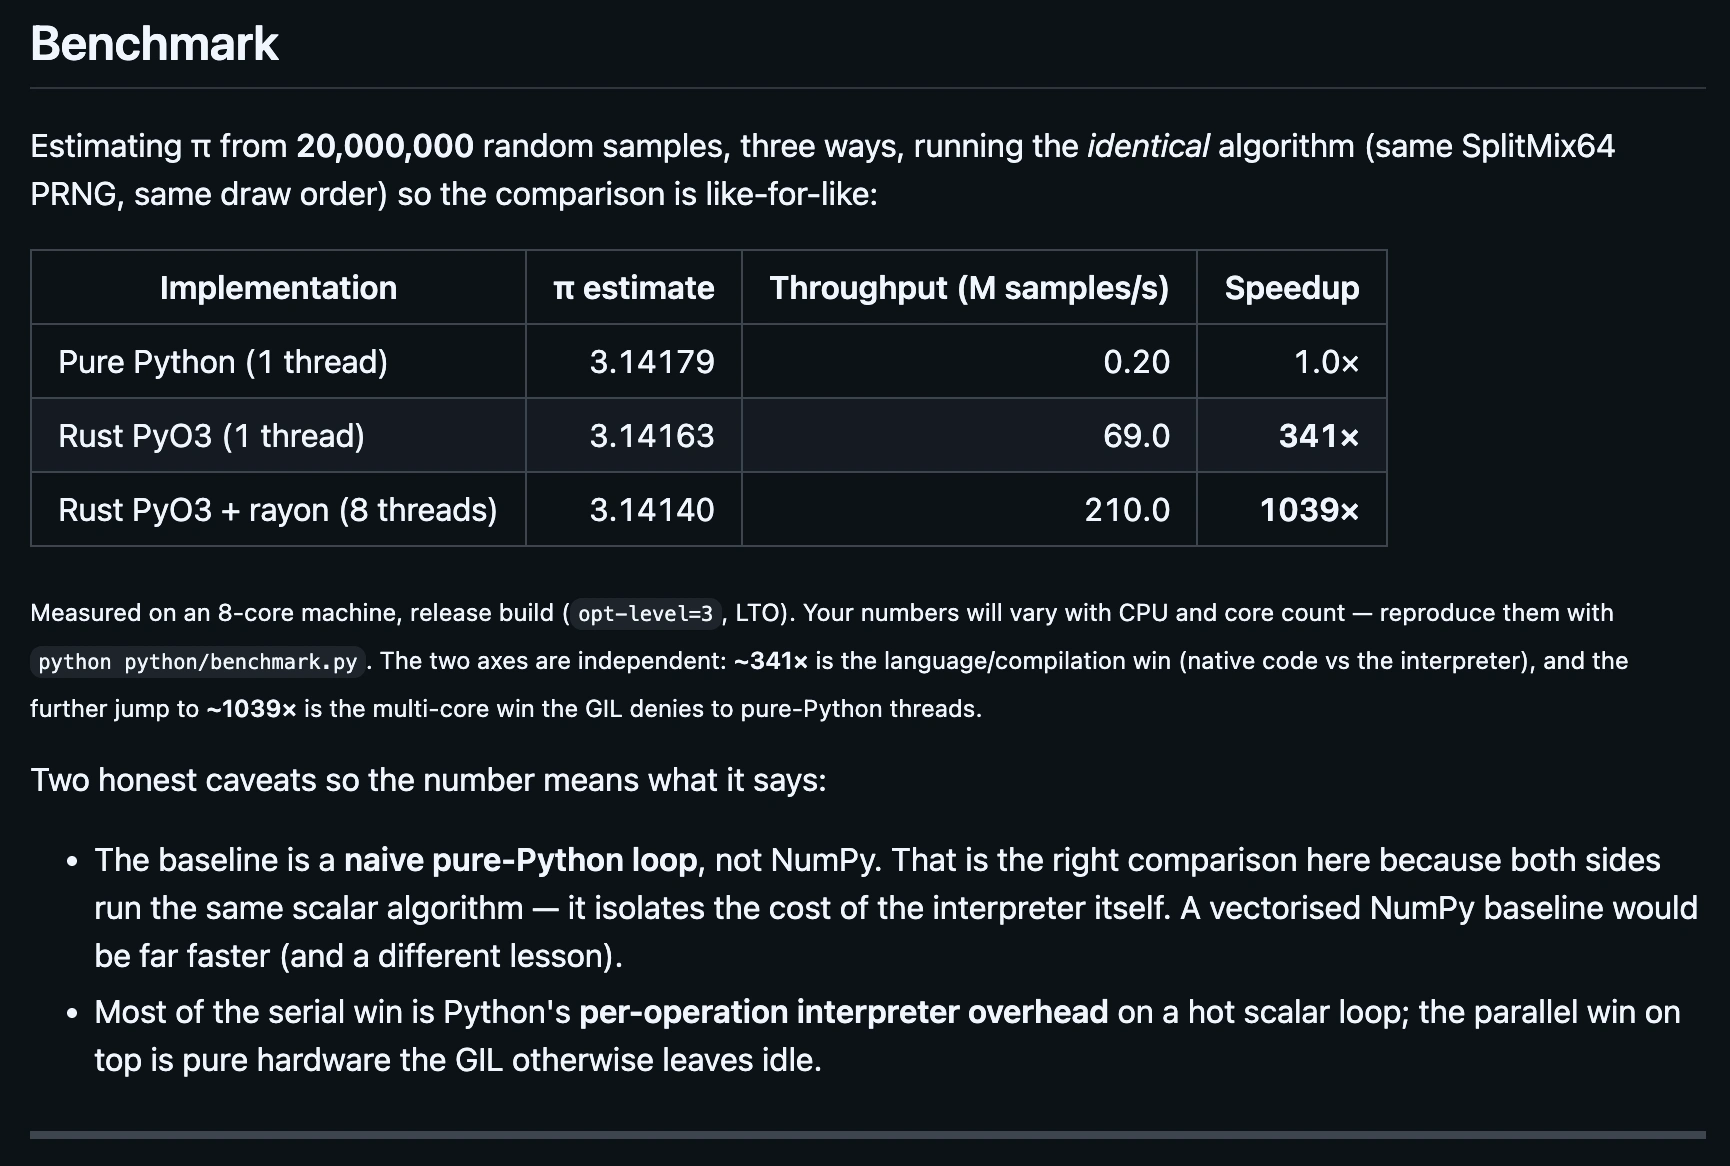Screen dimensions: 1730x1166
Task: Click the bold 'naive pure-Python loop' text
Action: click(x=521, y=860)
